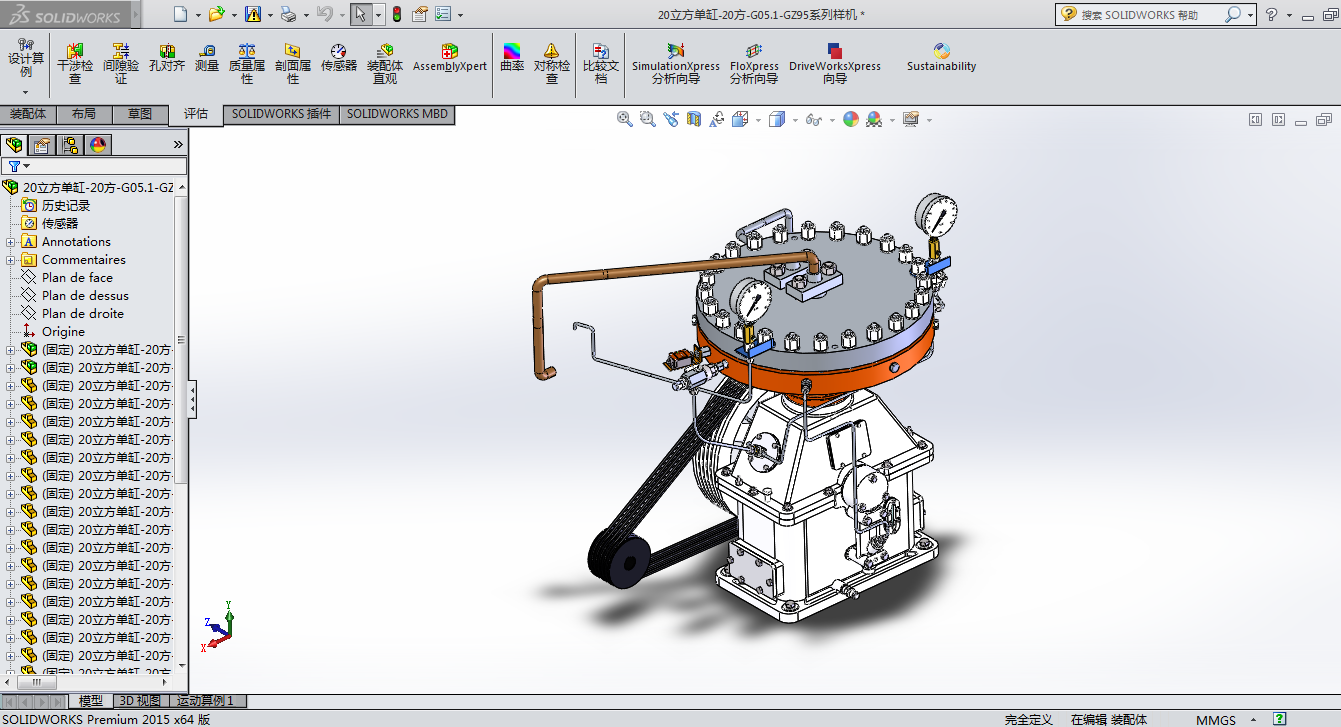Collapse feature panel with side handle
1341x727 pixels.
[192, 399]
